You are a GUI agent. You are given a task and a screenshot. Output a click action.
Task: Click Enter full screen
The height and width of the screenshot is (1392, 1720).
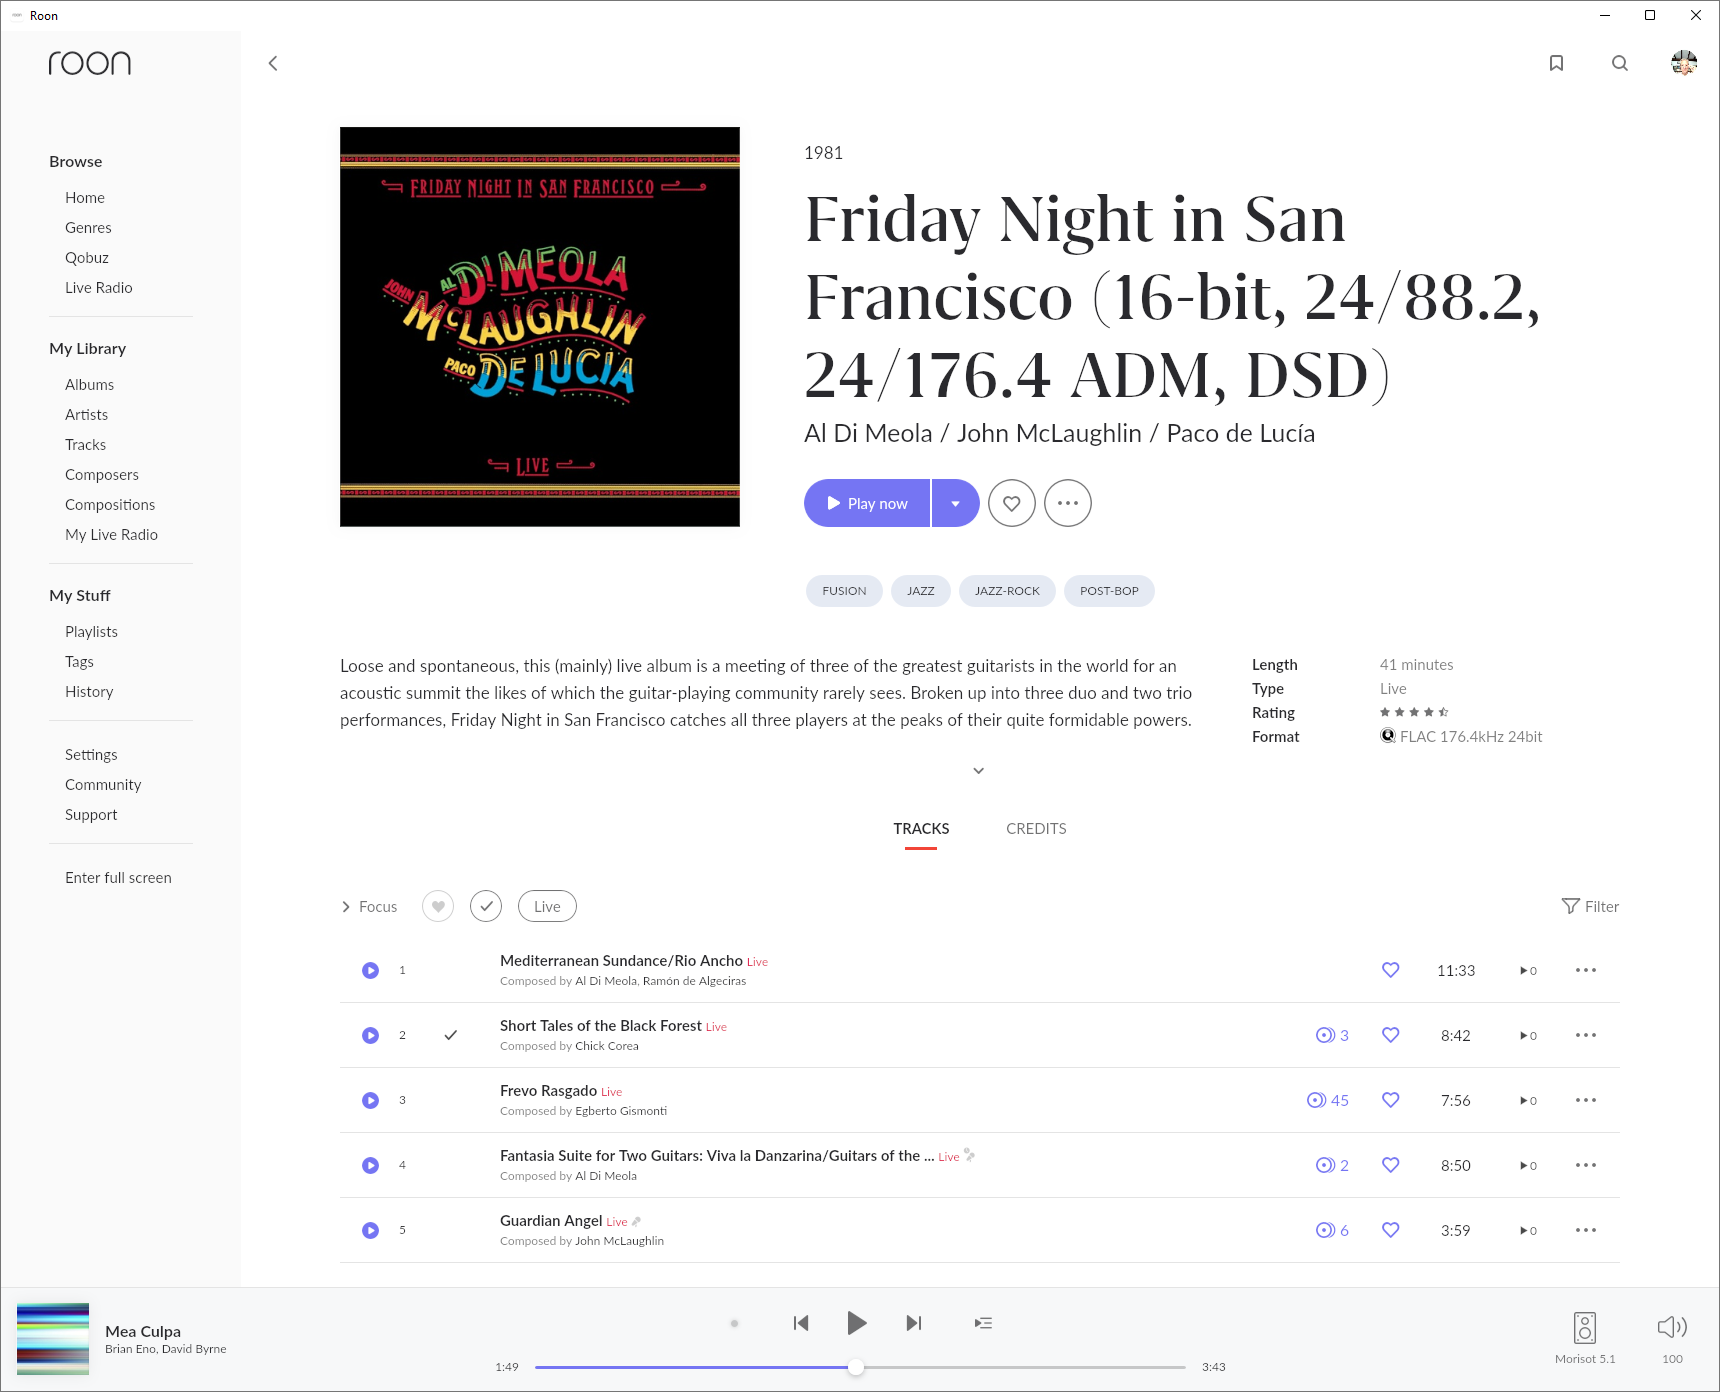(118, 878)
